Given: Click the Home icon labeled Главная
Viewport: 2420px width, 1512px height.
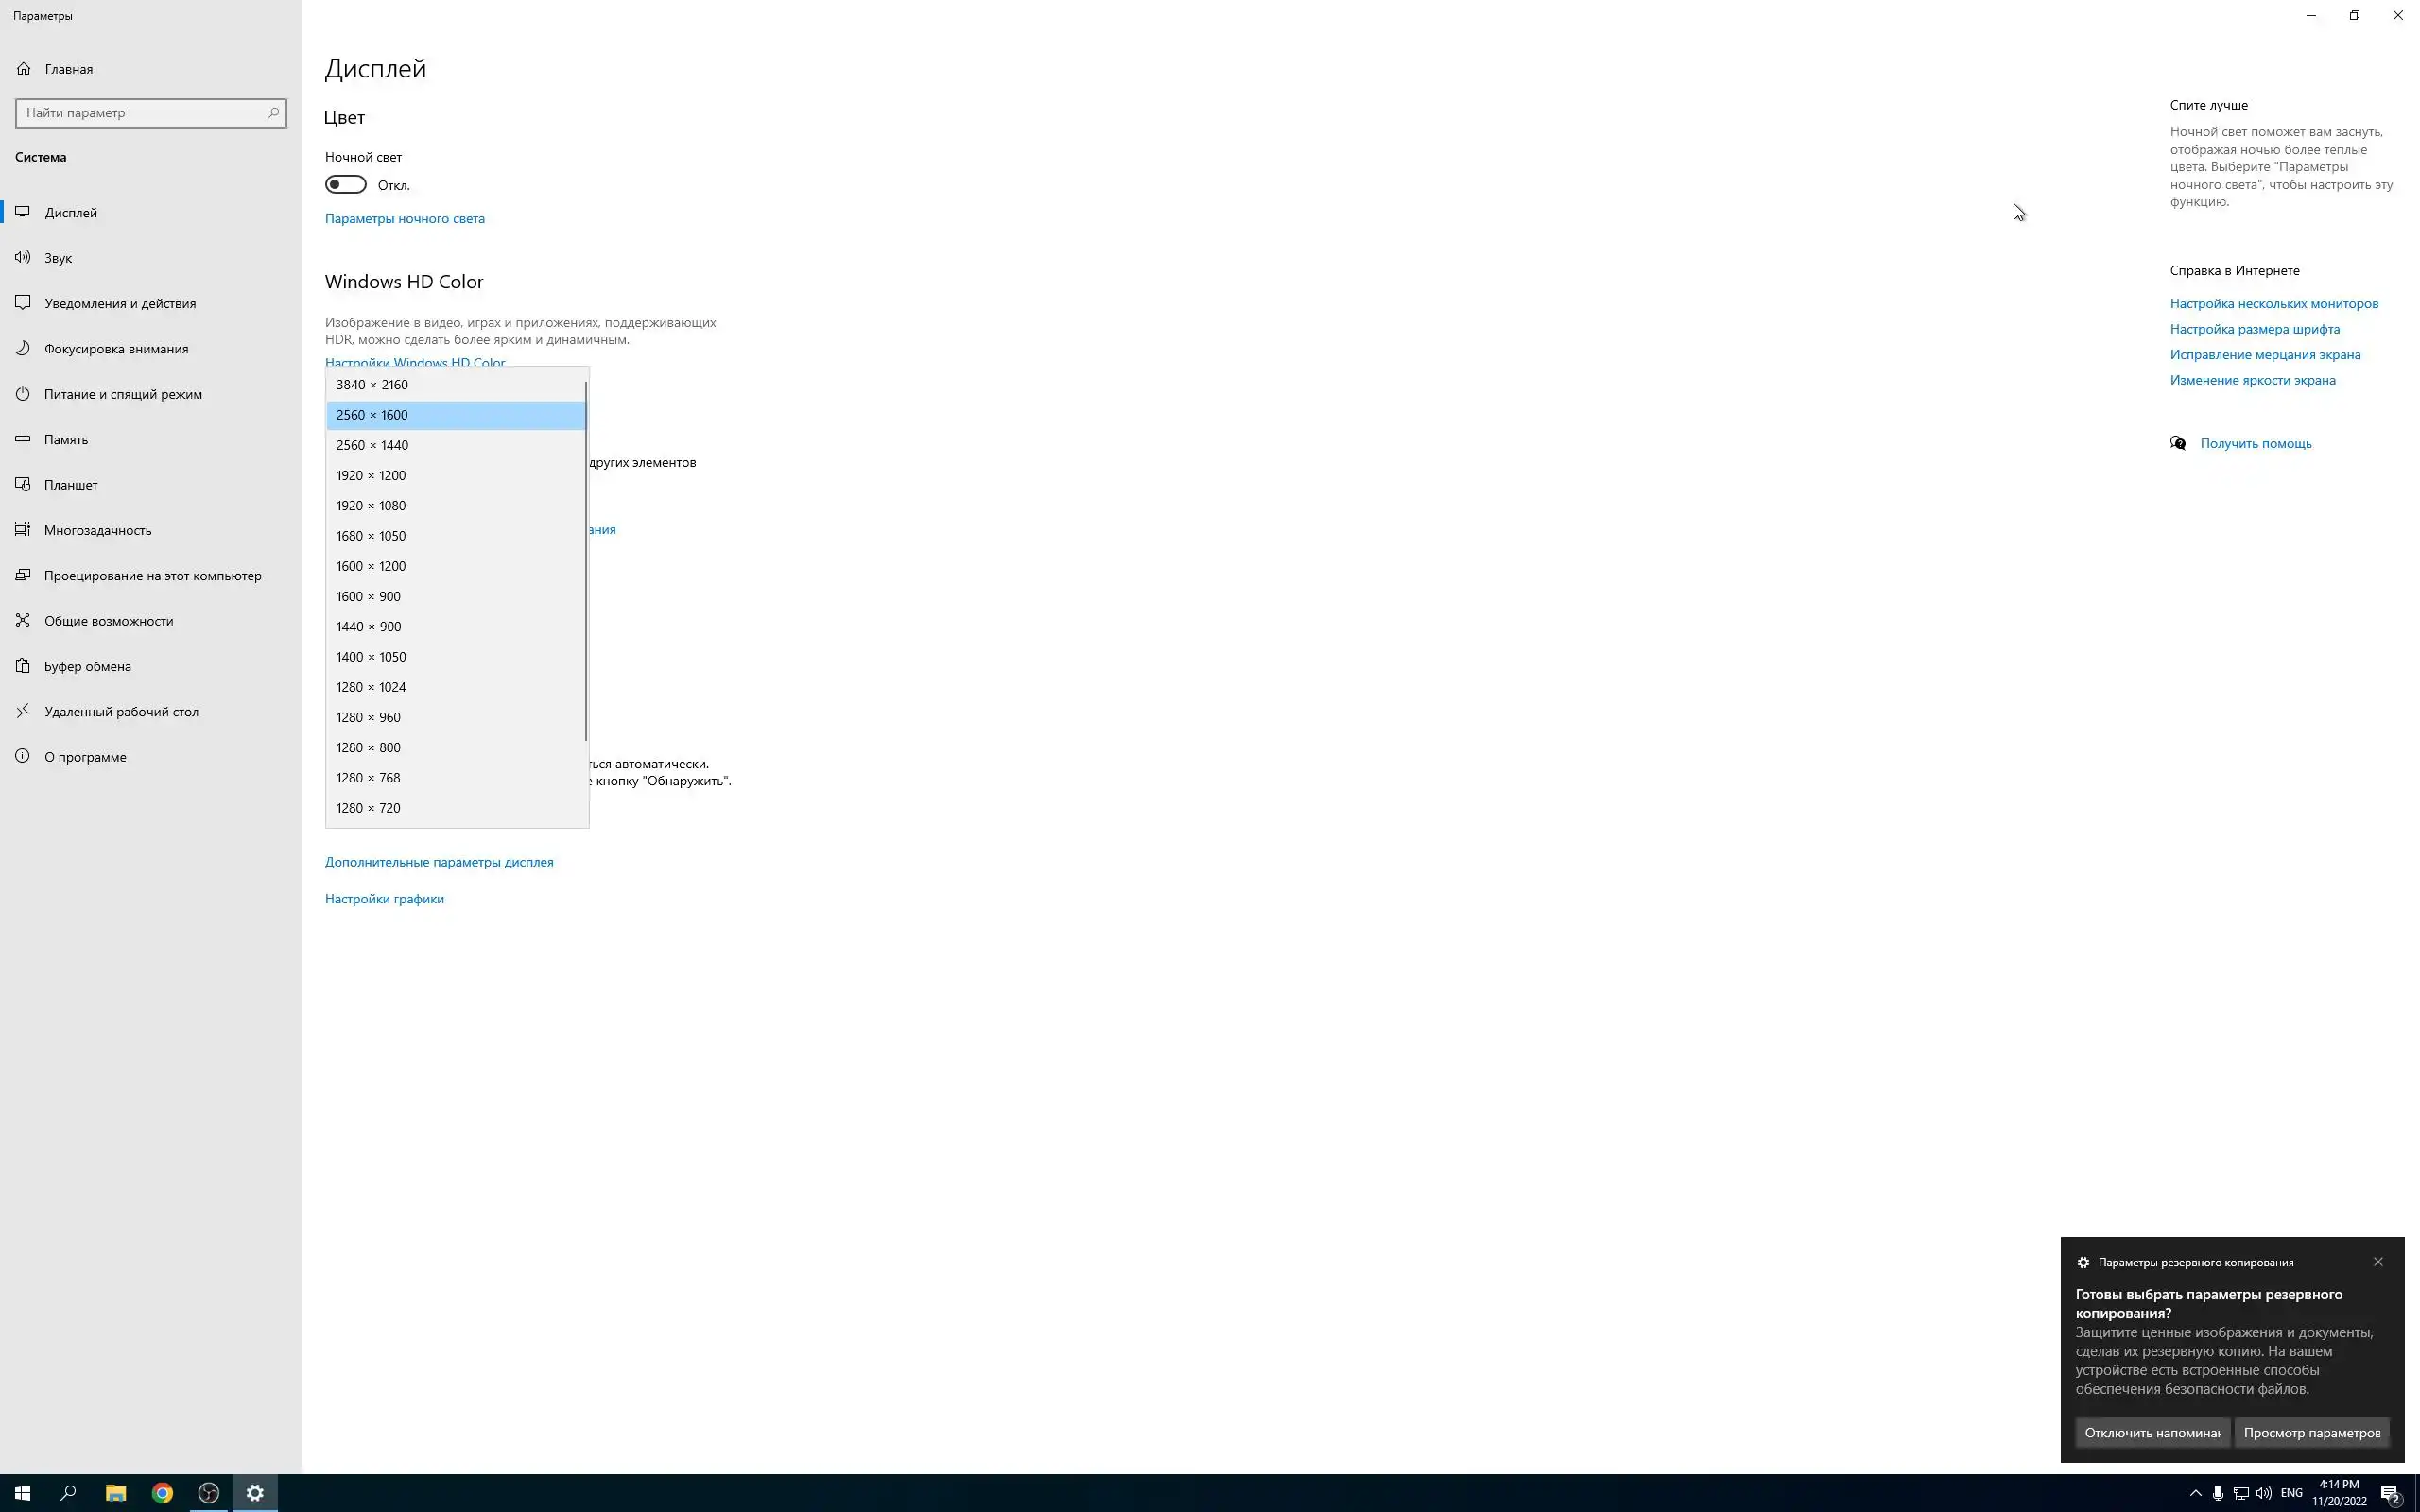Looking at the screenshot, I should pos(24,69).
